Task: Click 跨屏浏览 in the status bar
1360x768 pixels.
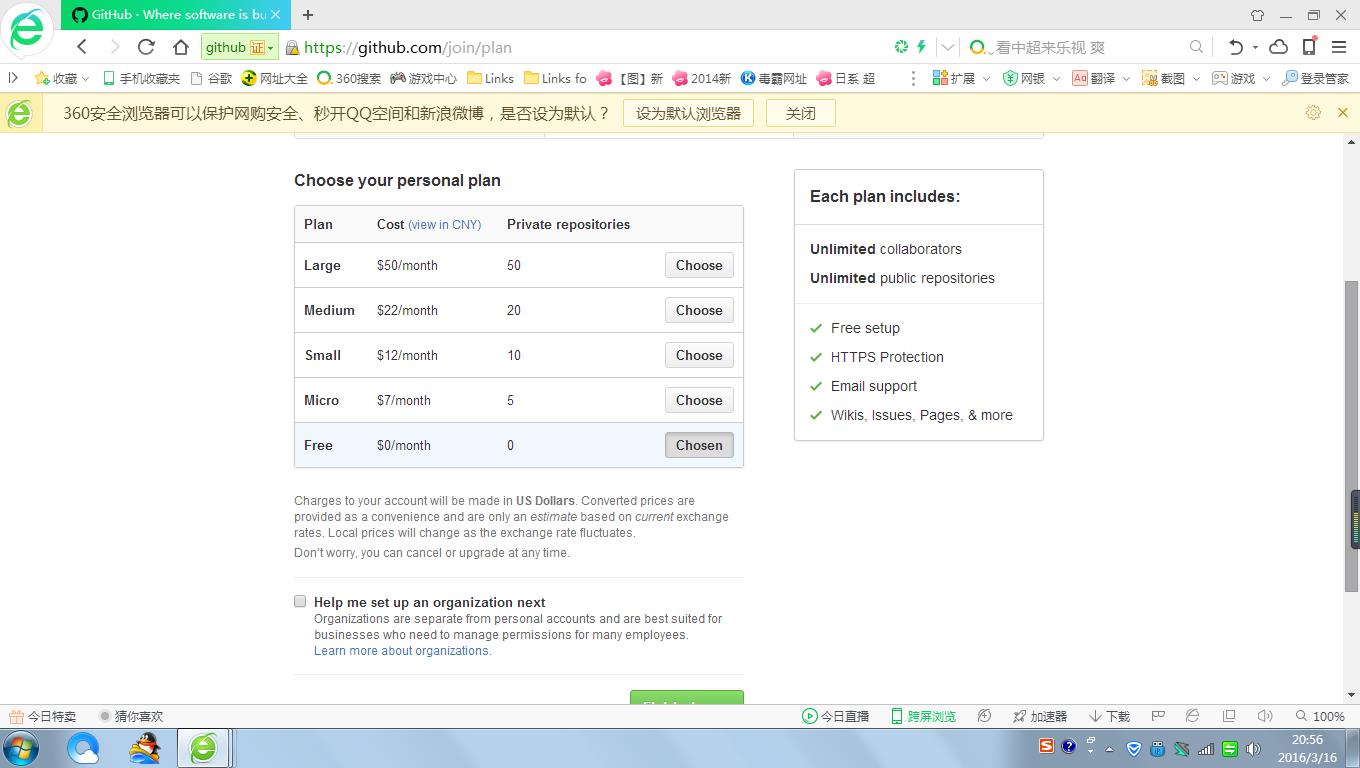Action: pos(922,716)
